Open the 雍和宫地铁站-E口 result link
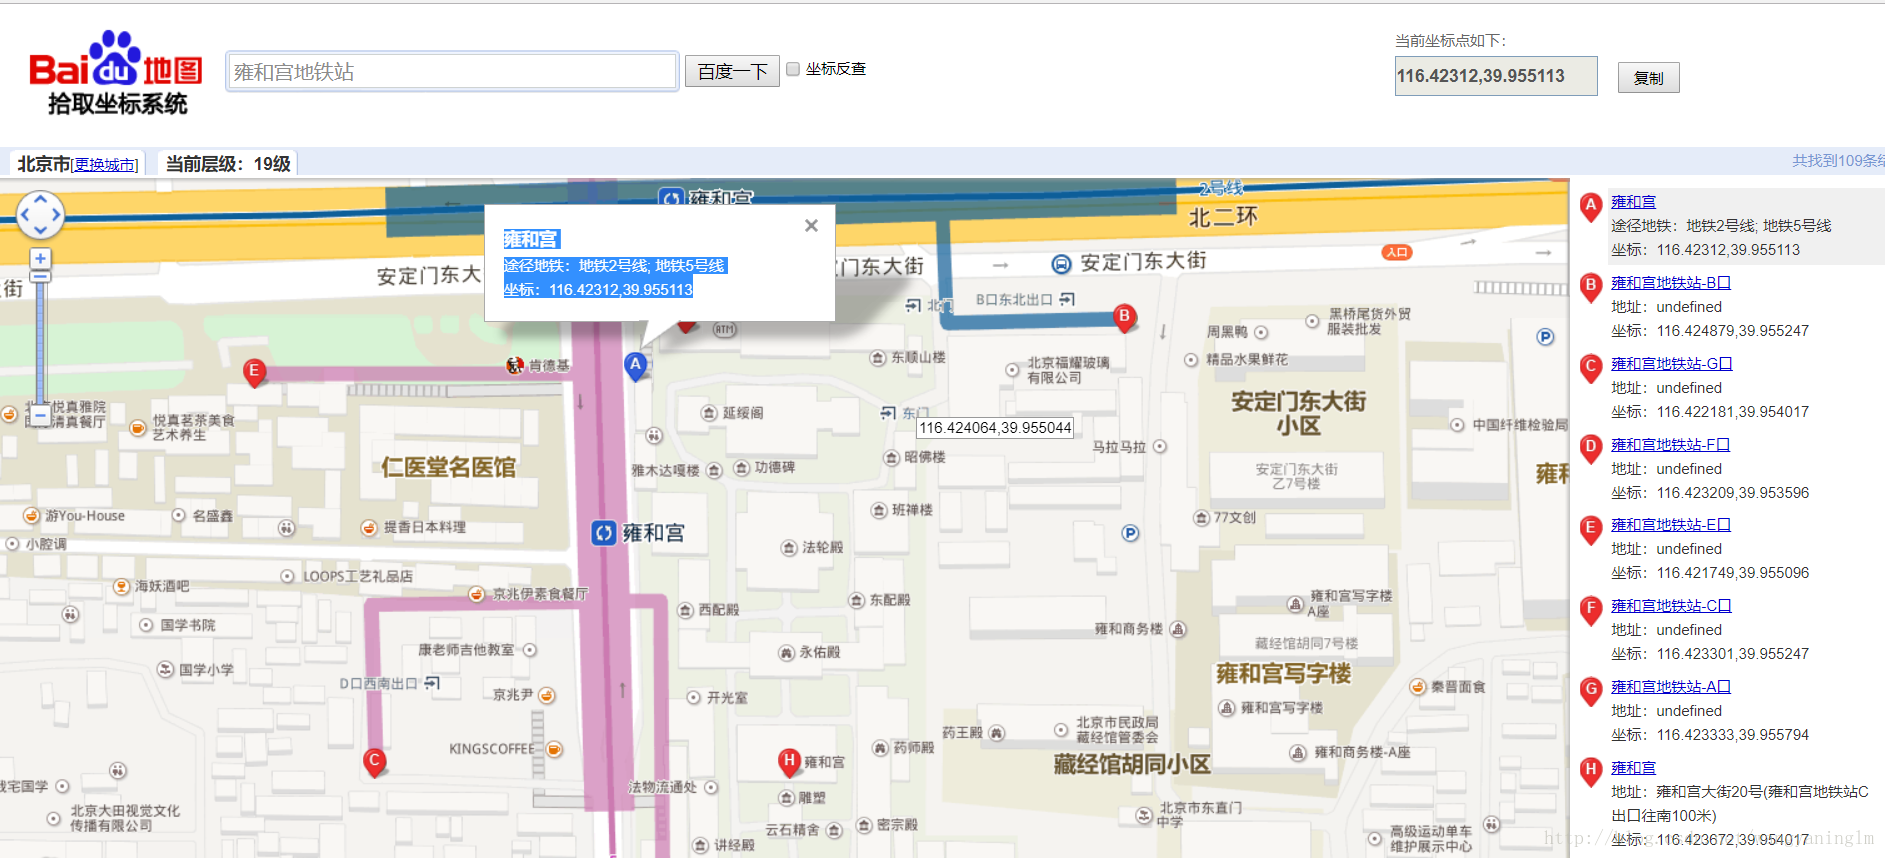This screenshot has height=858, width=1885. pyautogui.click(x=1670, y=525)
